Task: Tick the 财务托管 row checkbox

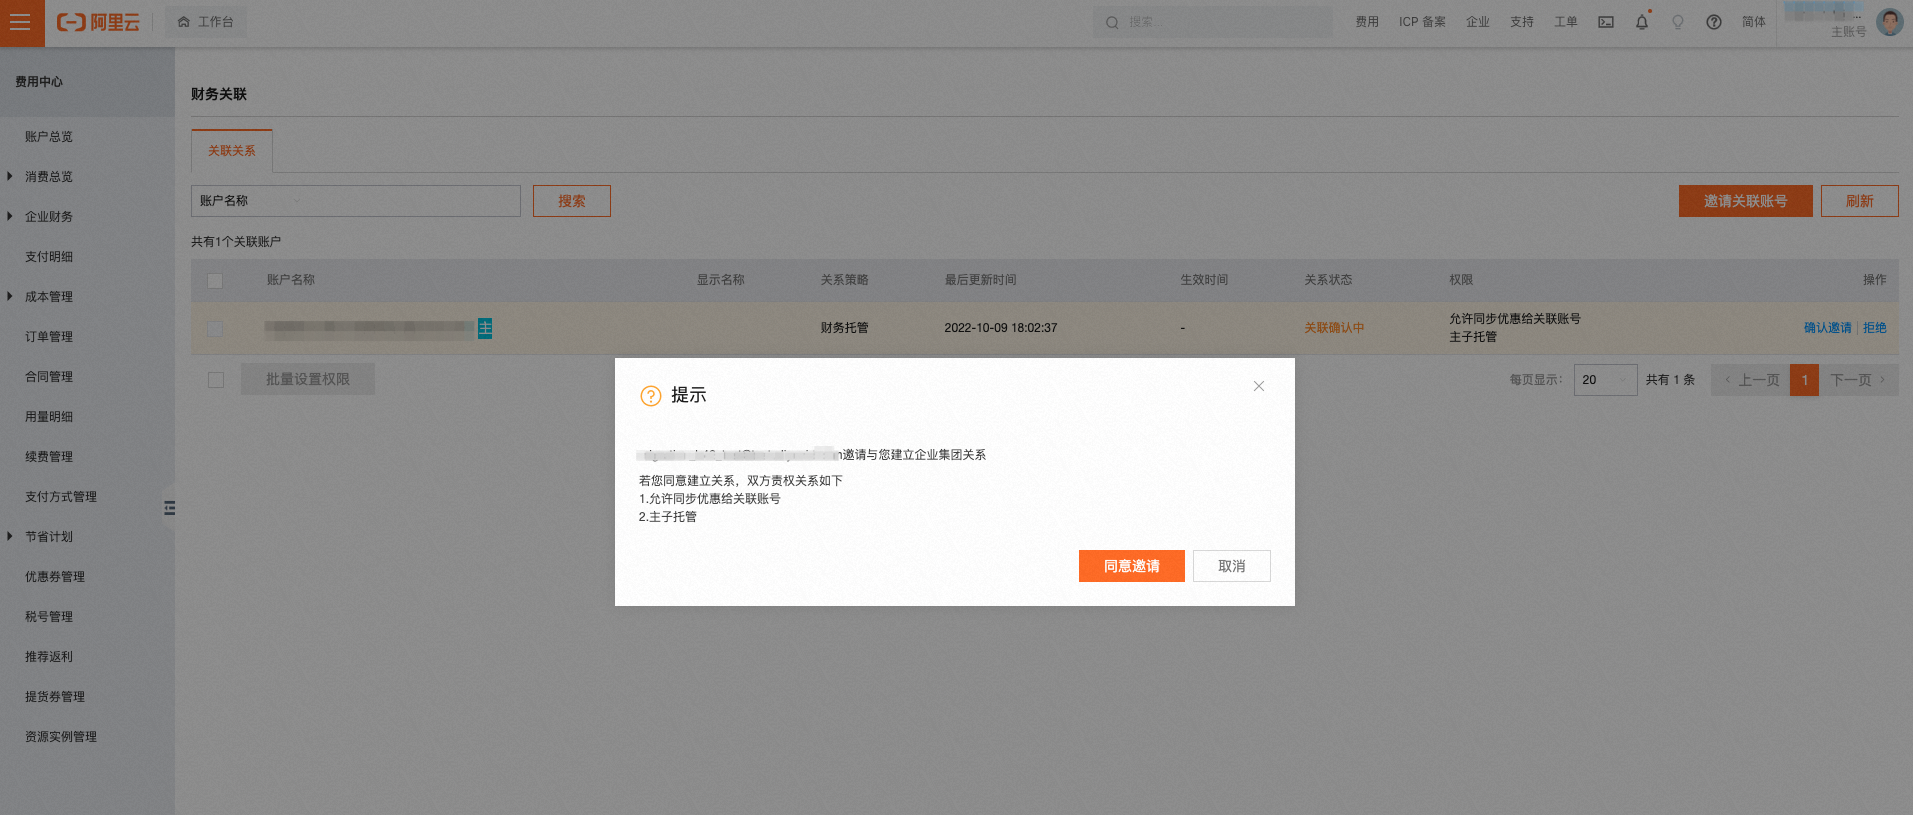Action: [215, 329]
